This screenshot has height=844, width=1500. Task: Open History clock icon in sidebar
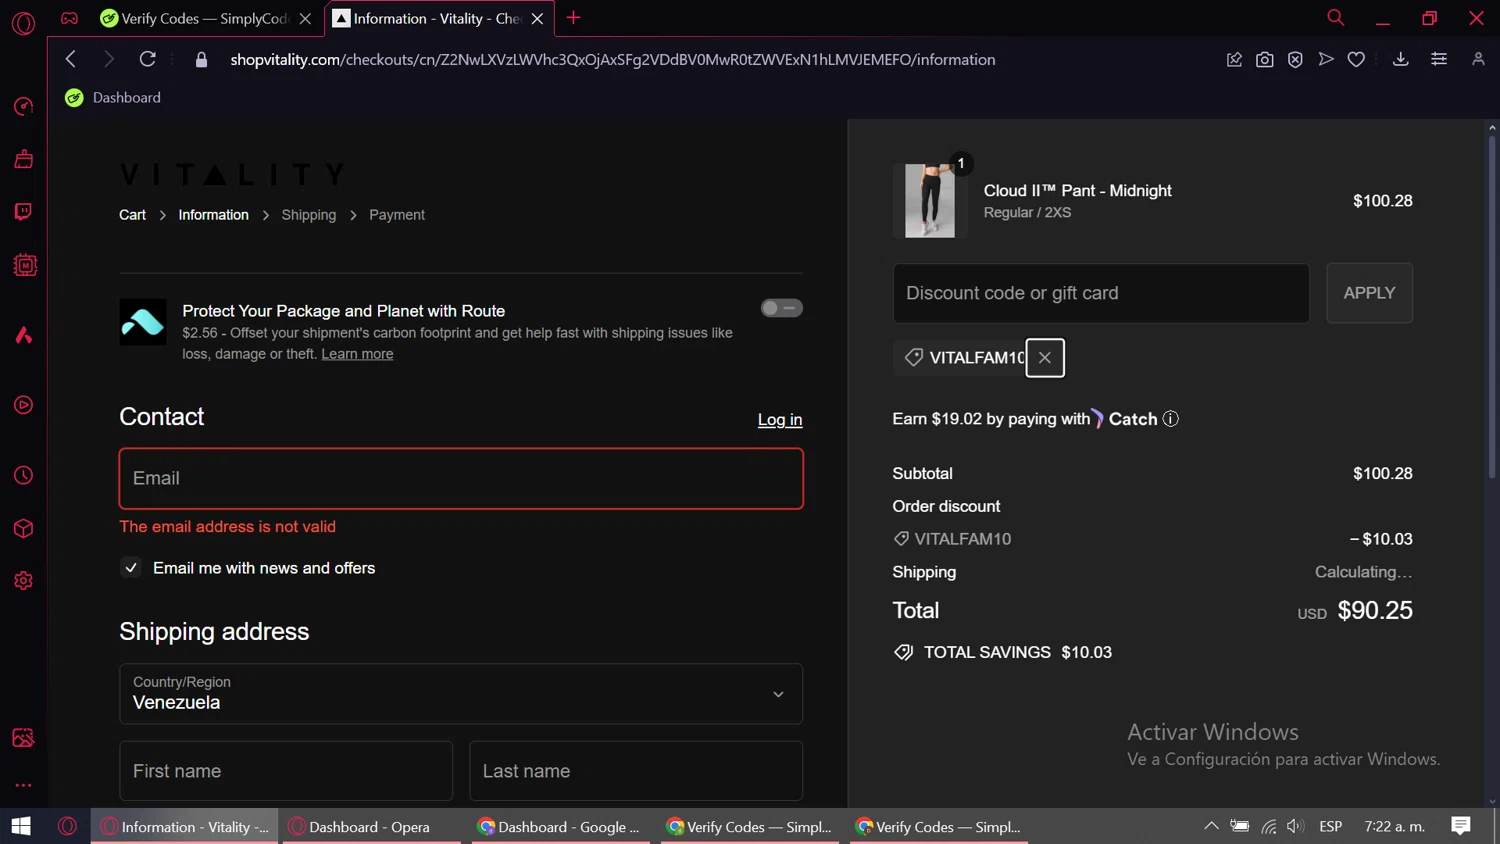pos(23,476)
